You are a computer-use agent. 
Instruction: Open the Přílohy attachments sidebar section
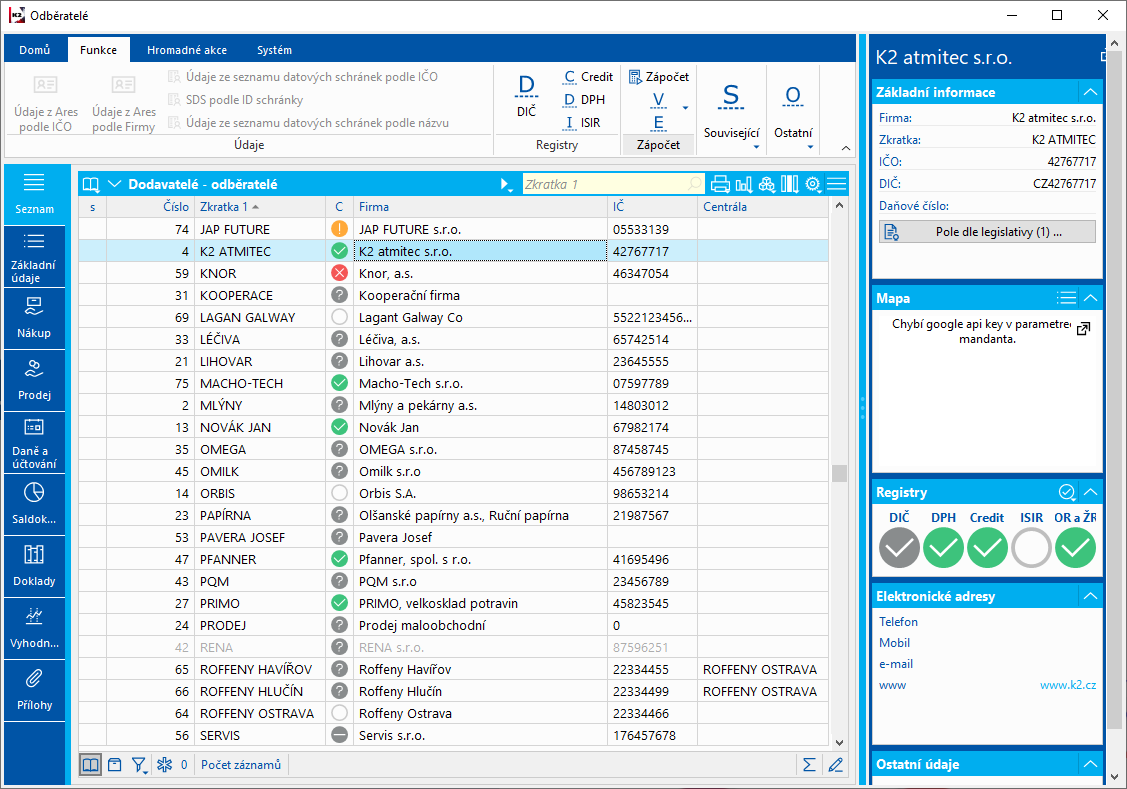(34, 689)
